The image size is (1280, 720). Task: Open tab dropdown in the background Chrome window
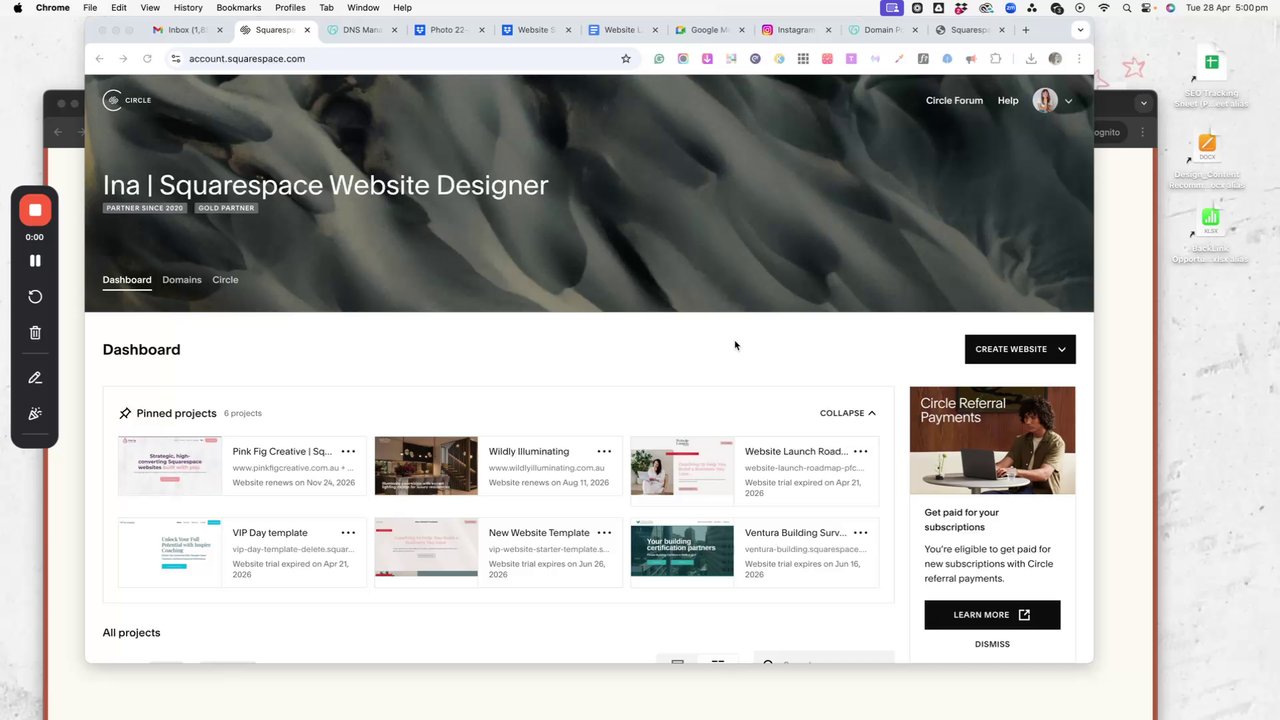[x=1143, y=103]
